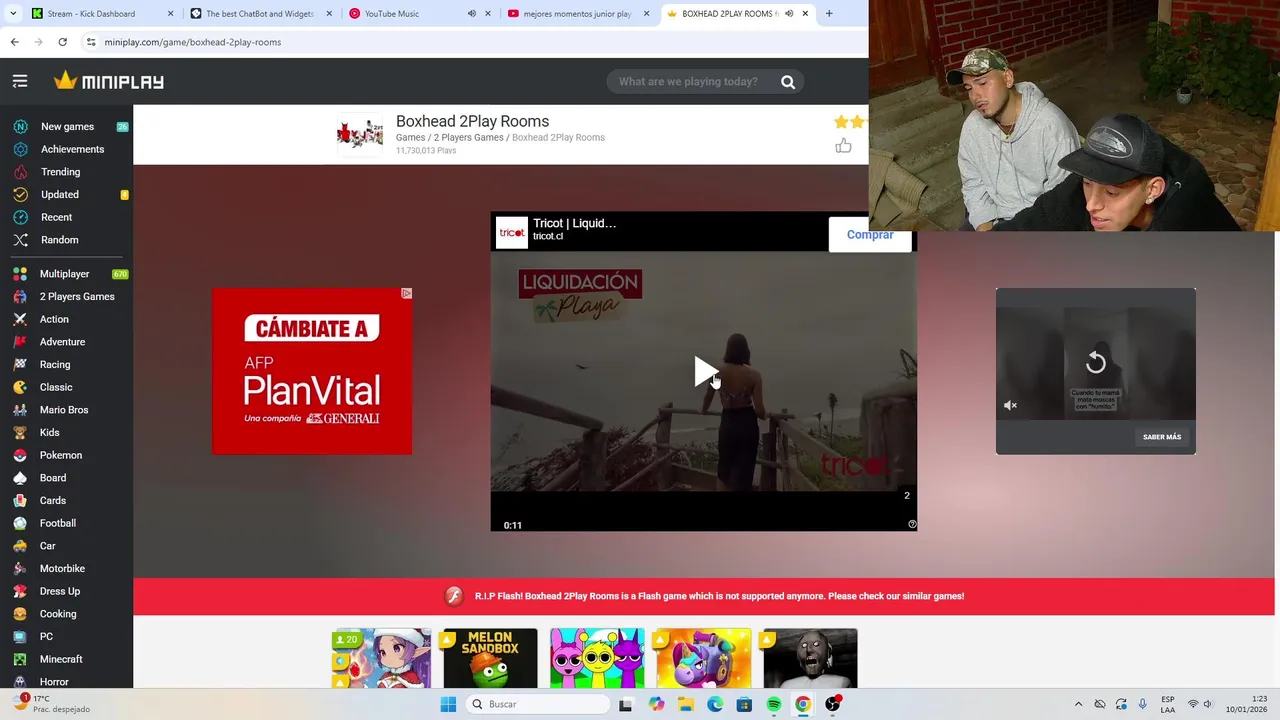The image size is (1280, 720).
Task: Click the Mario Bros category icon
Action: [x=20, y=410]
